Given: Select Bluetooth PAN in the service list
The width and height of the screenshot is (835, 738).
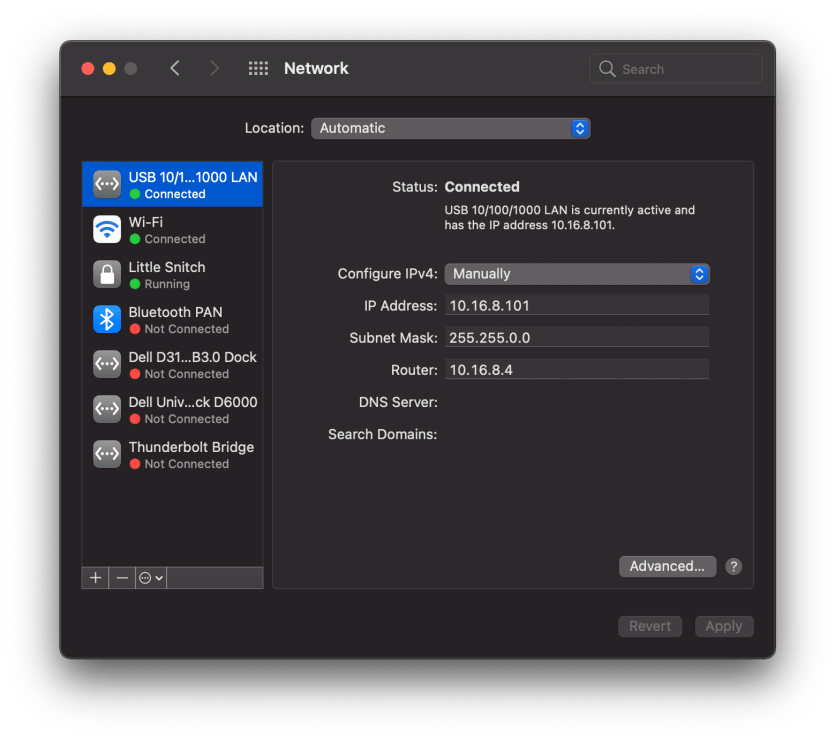Looking at the screenshot, I should click(172, 319).
